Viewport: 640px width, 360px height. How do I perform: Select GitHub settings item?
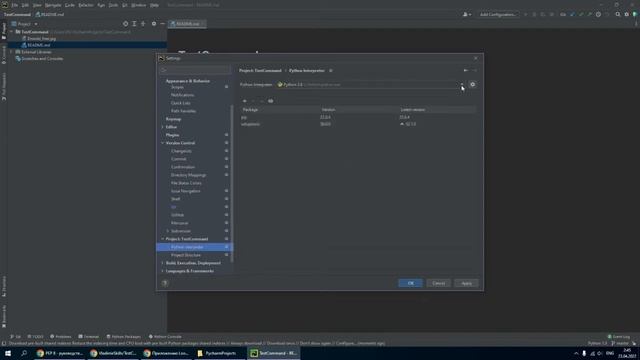pyautogui.click(x=177, y=215)
